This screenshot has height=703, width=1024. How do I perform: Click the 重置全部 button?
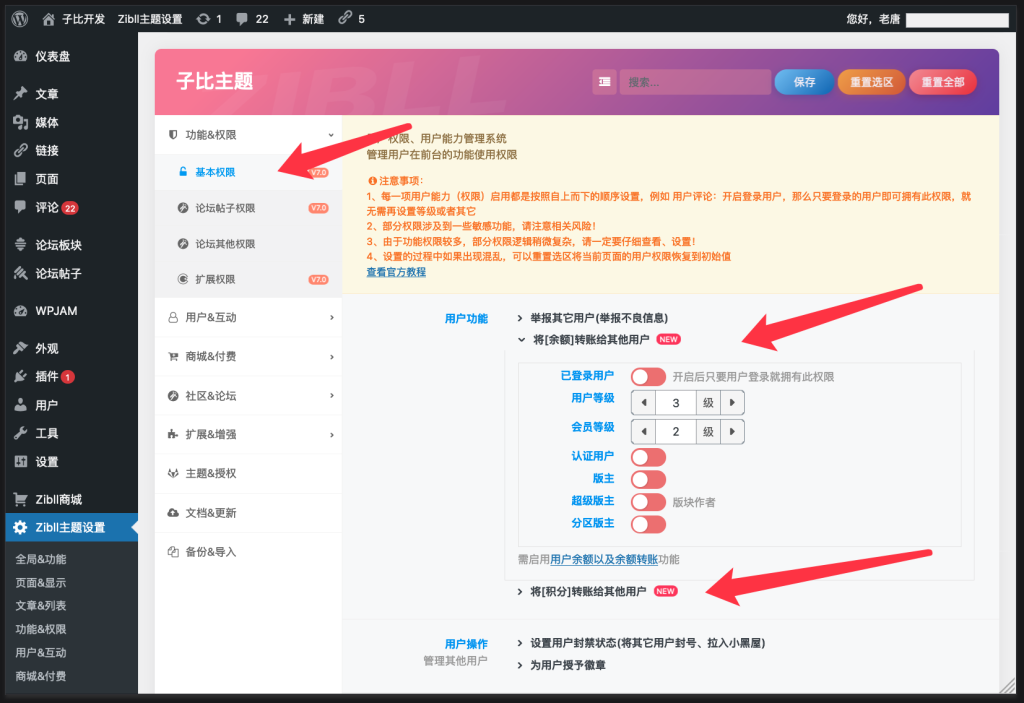[x=942, y=82]
